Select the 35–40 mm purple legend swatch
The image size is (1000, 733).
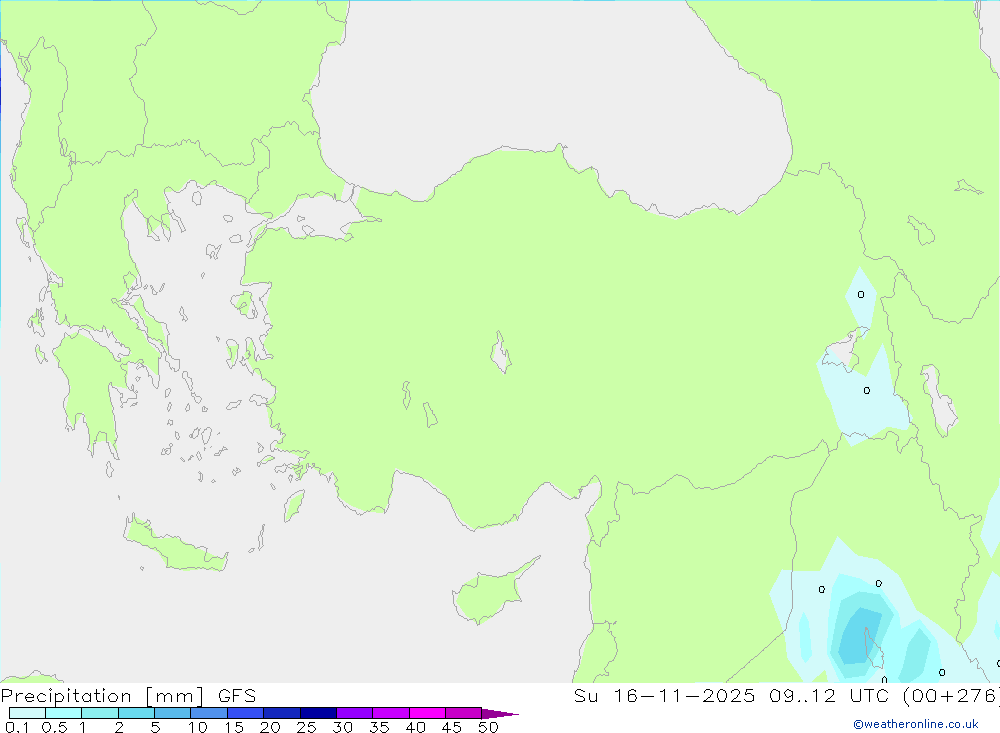(390, 713)
